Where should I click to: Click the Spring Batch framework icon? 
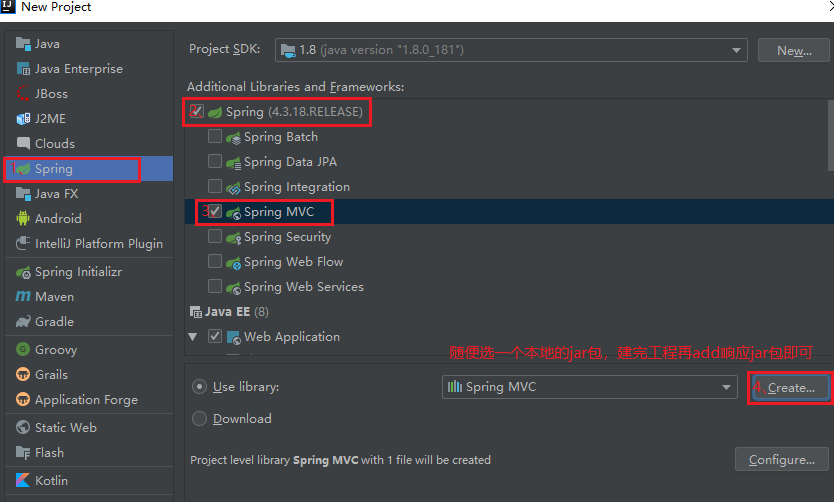(233, 138)
